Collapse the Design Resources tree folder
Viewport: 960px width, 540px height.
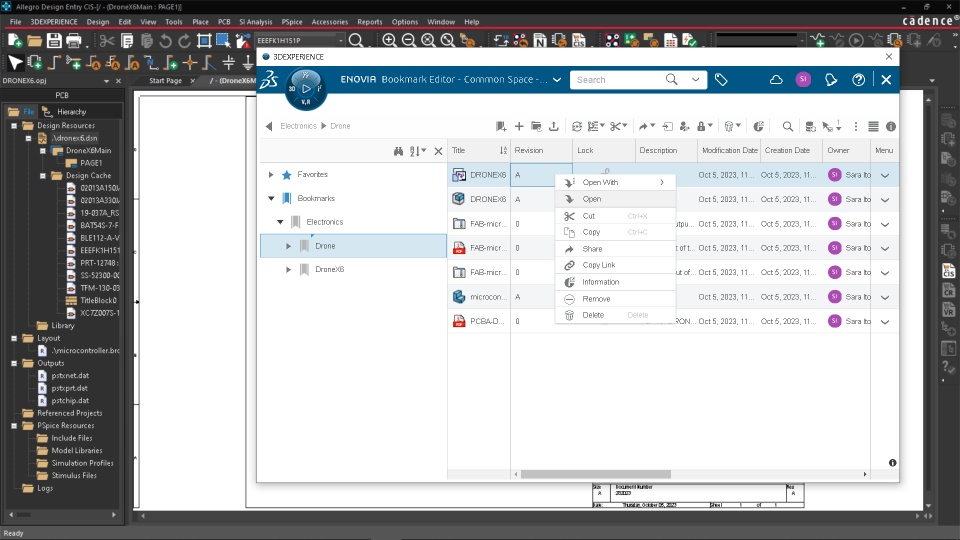pyautogui.click(x=13, y=126)
